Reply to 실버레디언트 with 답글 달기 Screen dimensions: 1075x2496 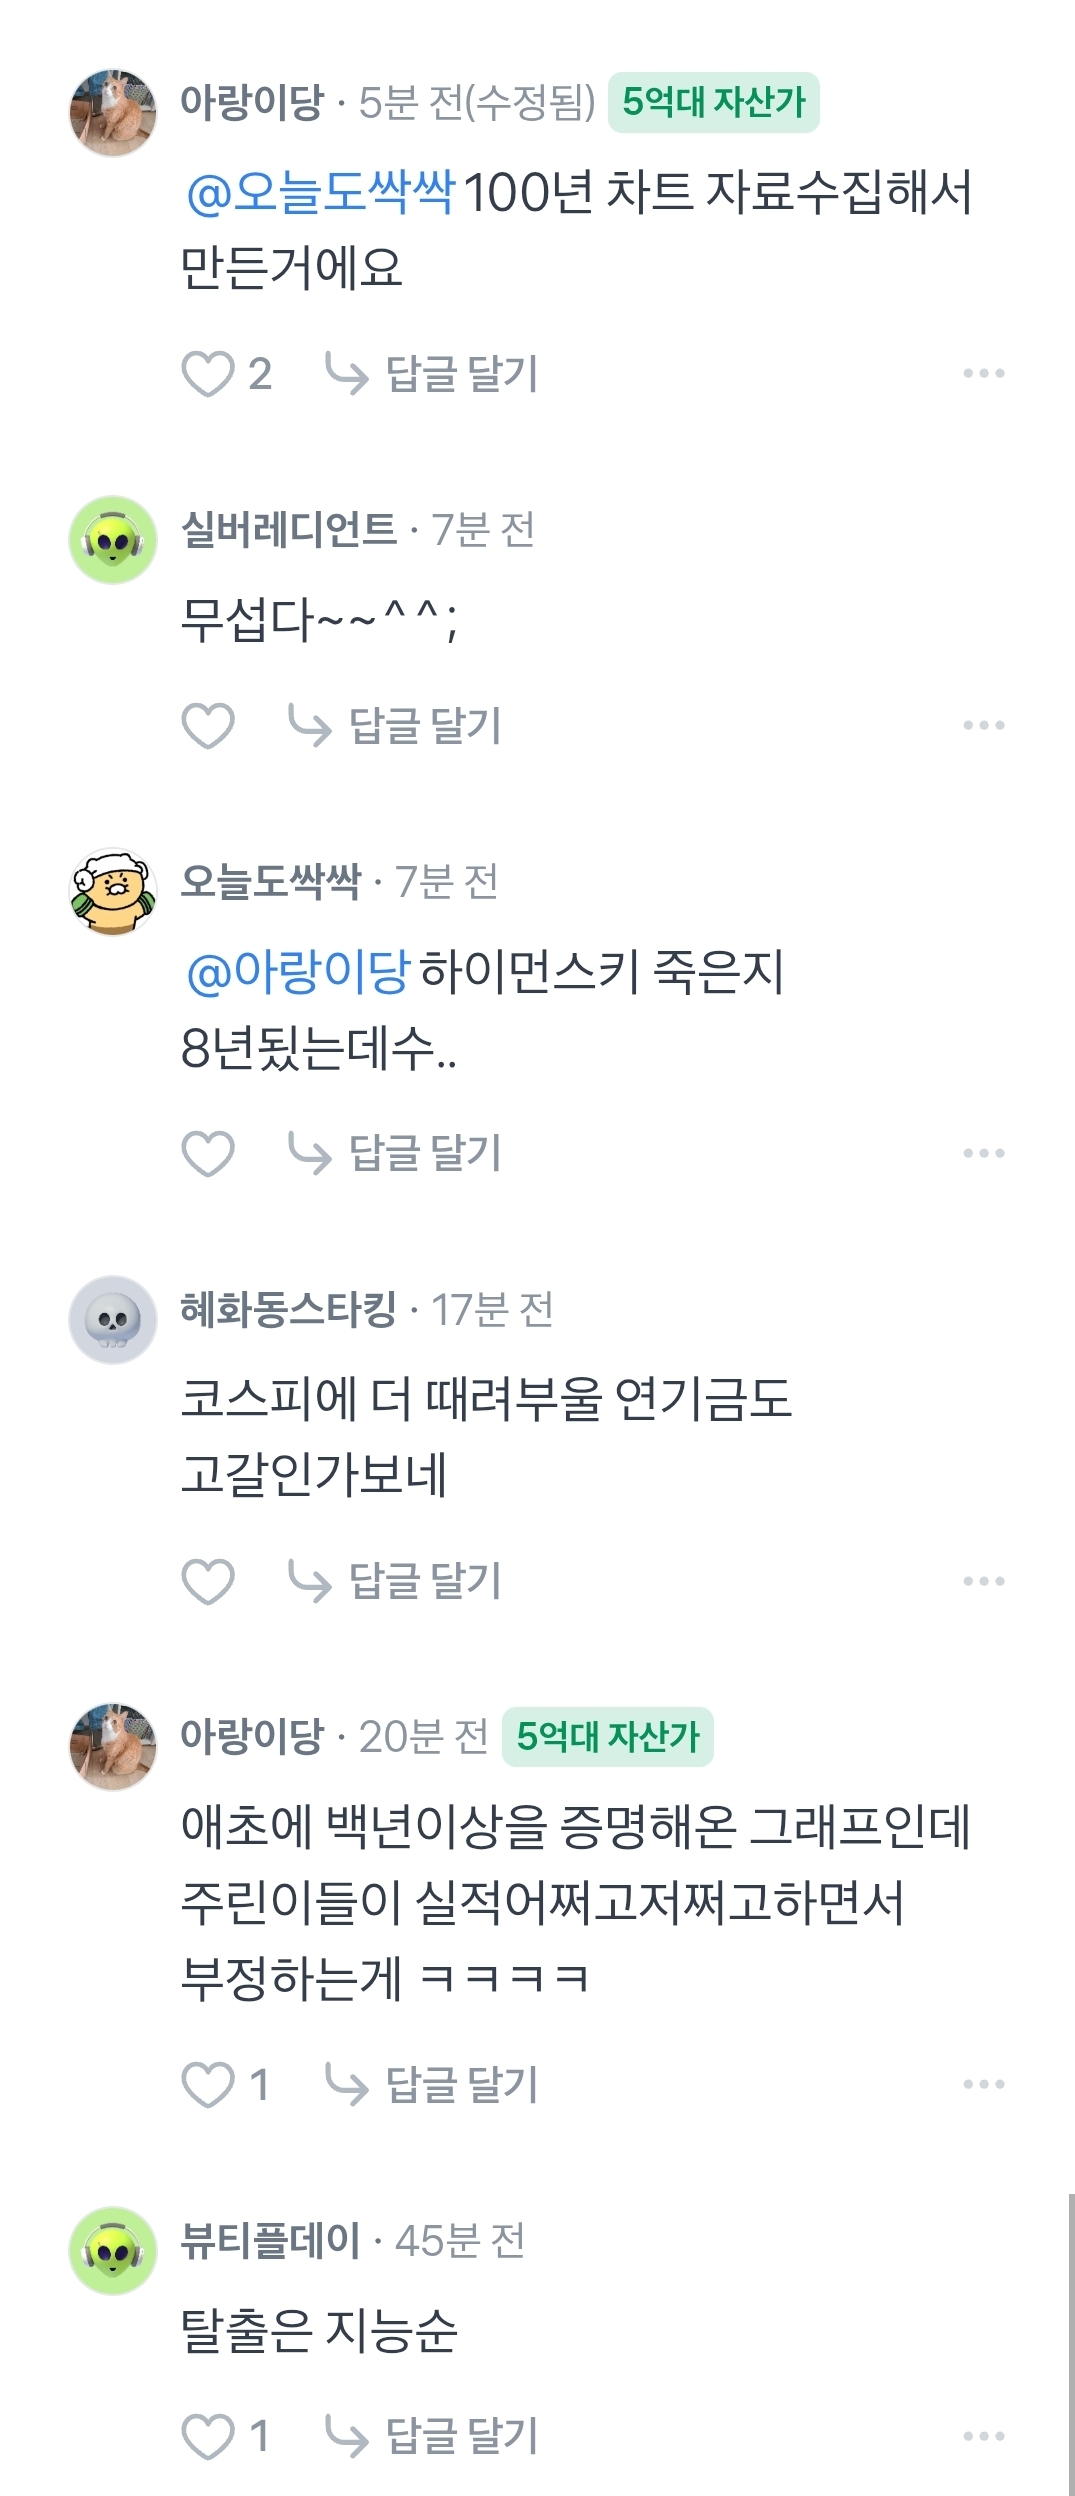(396, 725)
